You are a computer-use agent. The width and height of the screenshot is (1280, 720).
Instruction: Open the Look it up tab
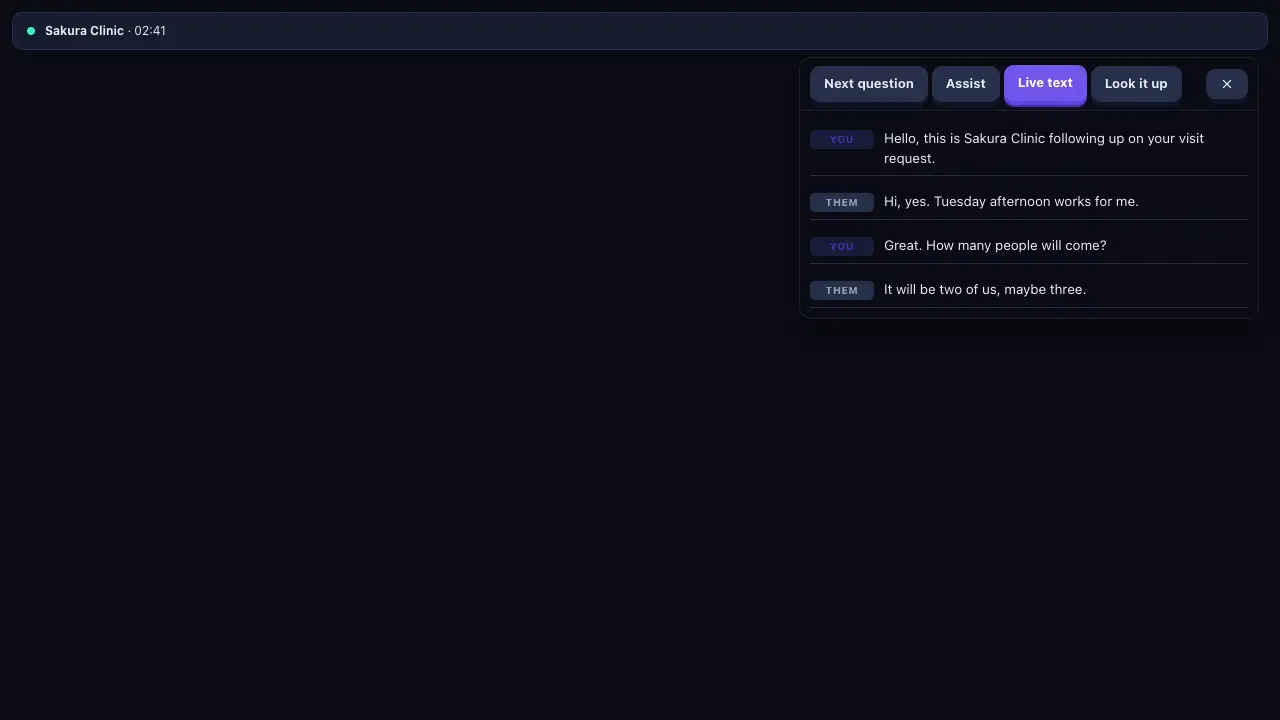point(1136,84)
